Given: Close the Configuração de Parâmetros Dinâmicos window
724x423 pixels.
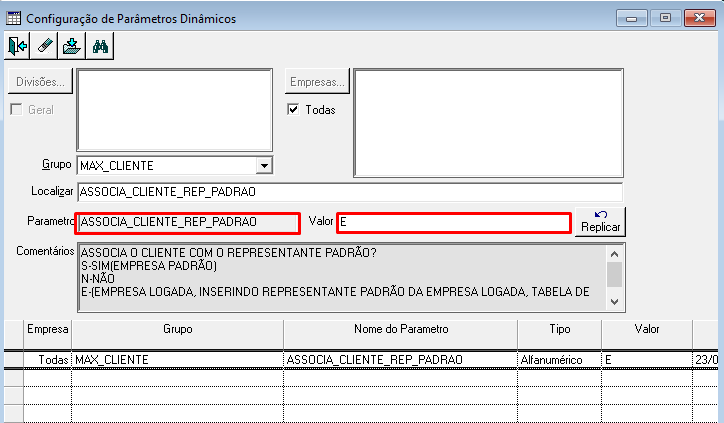Looking at the screenshot, I should click(x=700, y=18).
